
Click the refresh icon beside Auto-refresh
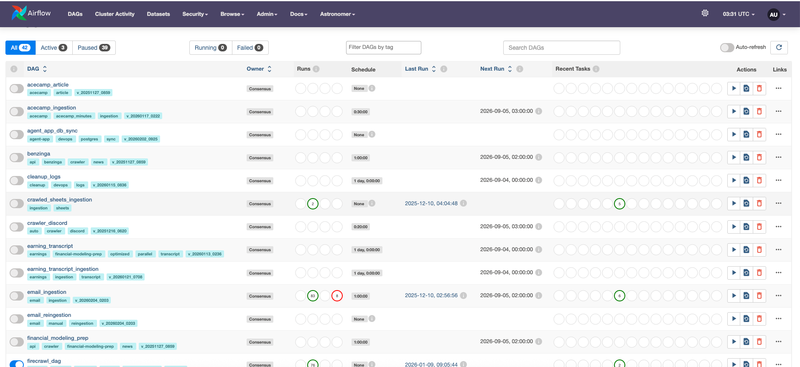click(x=779, y=47)
